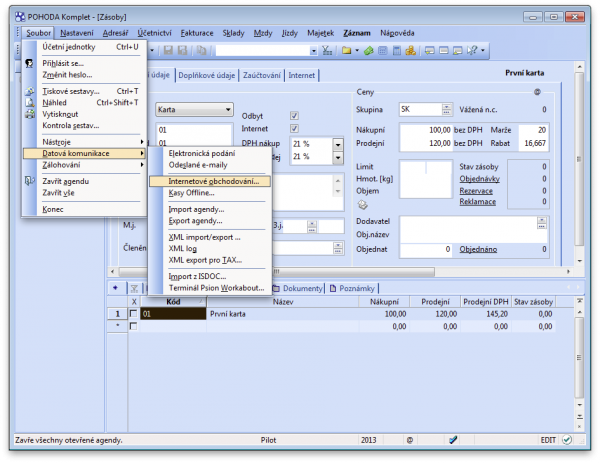The image size is (600, 463).
Task: Click the blue check icon in status bar
Action: [x=453, y=440]
